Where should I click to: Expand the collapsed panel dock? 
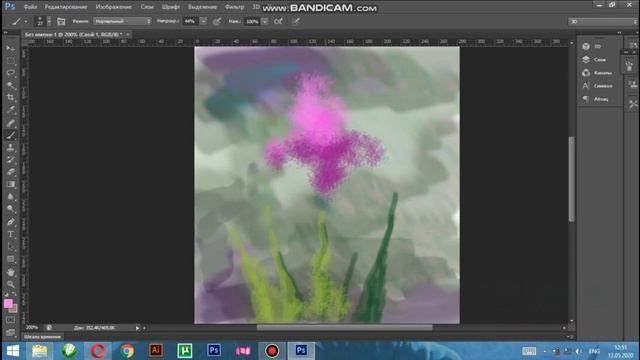tap(619, 32)
